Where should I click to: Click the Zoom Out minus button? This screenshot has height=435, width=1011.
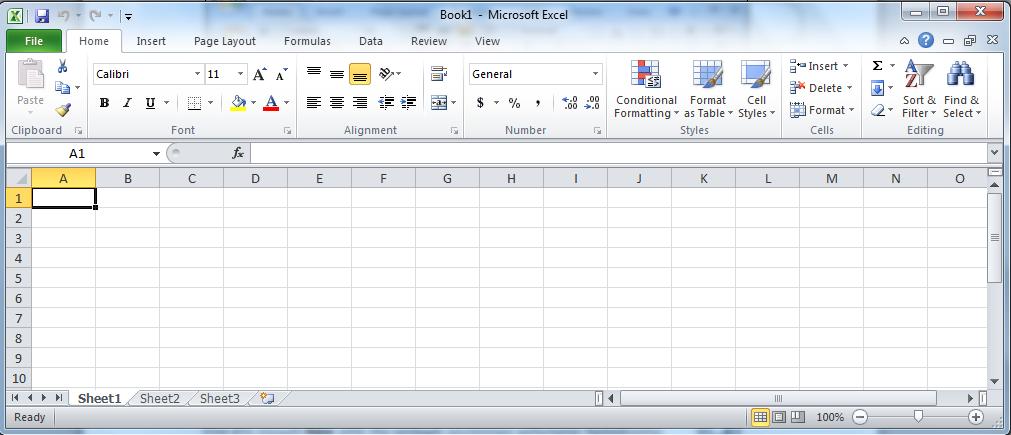click(x=859, y=417)
